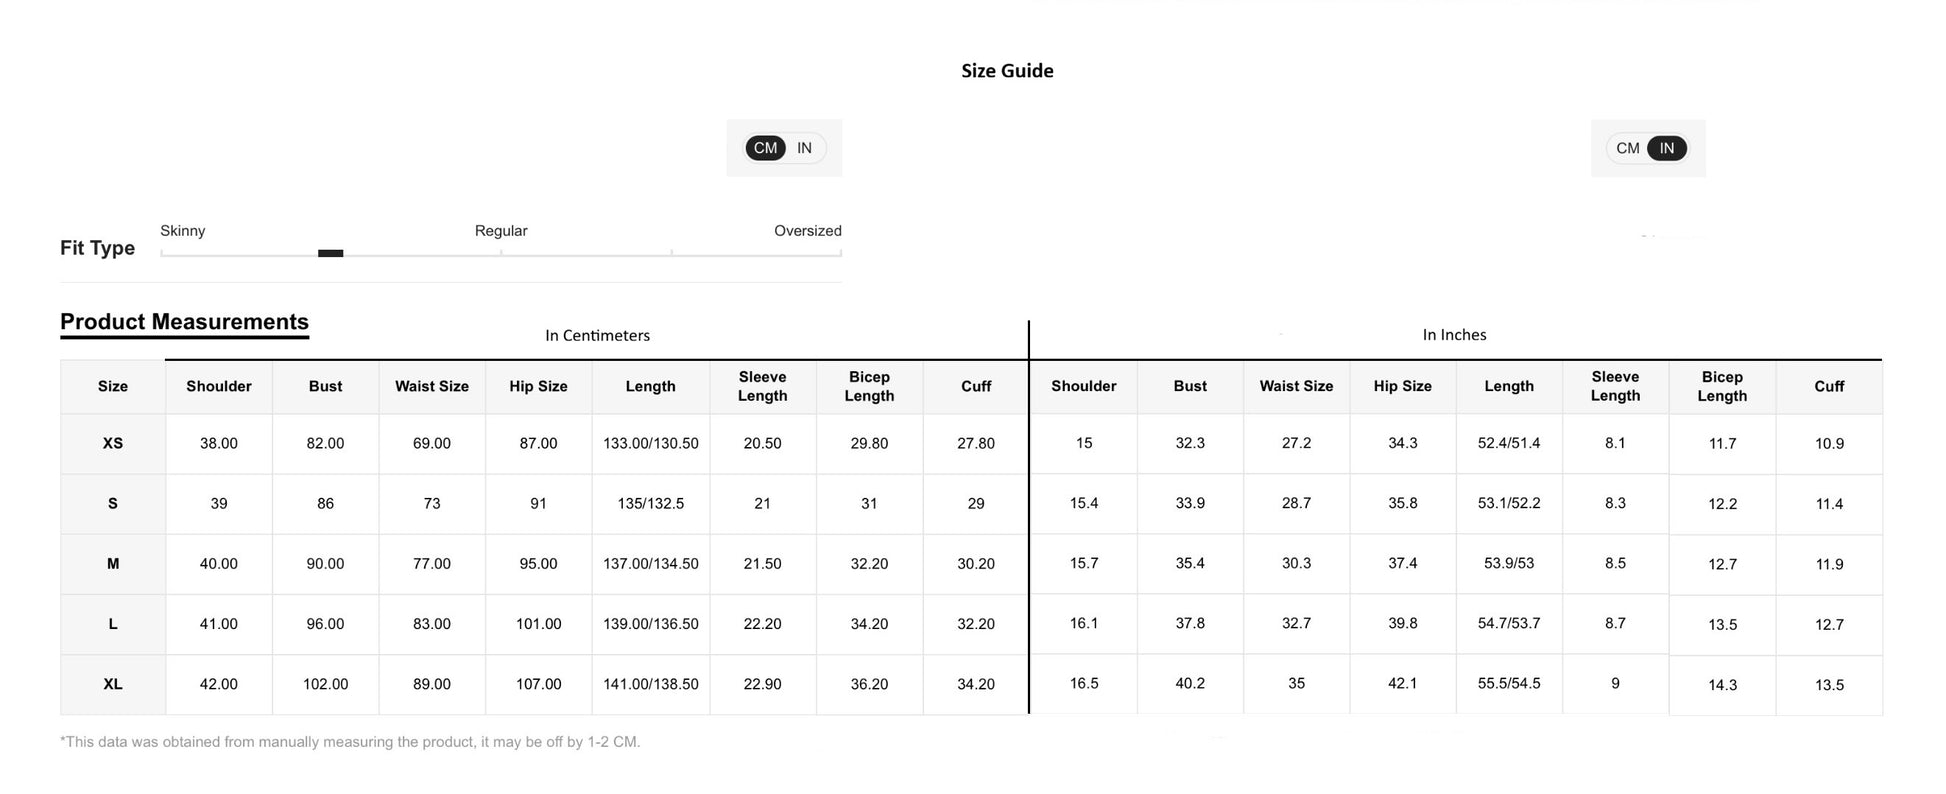Click the In Centimeters table caption
Screen dimensions: 1946x794
tap(597, 336)
